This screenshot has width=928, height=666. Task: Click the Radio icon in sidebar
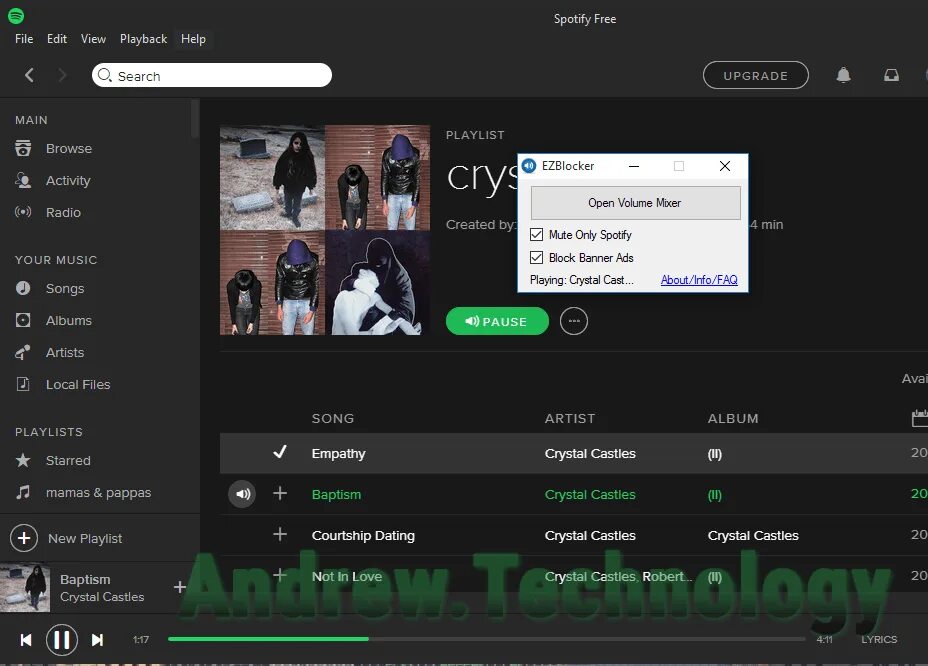[23, 212]
